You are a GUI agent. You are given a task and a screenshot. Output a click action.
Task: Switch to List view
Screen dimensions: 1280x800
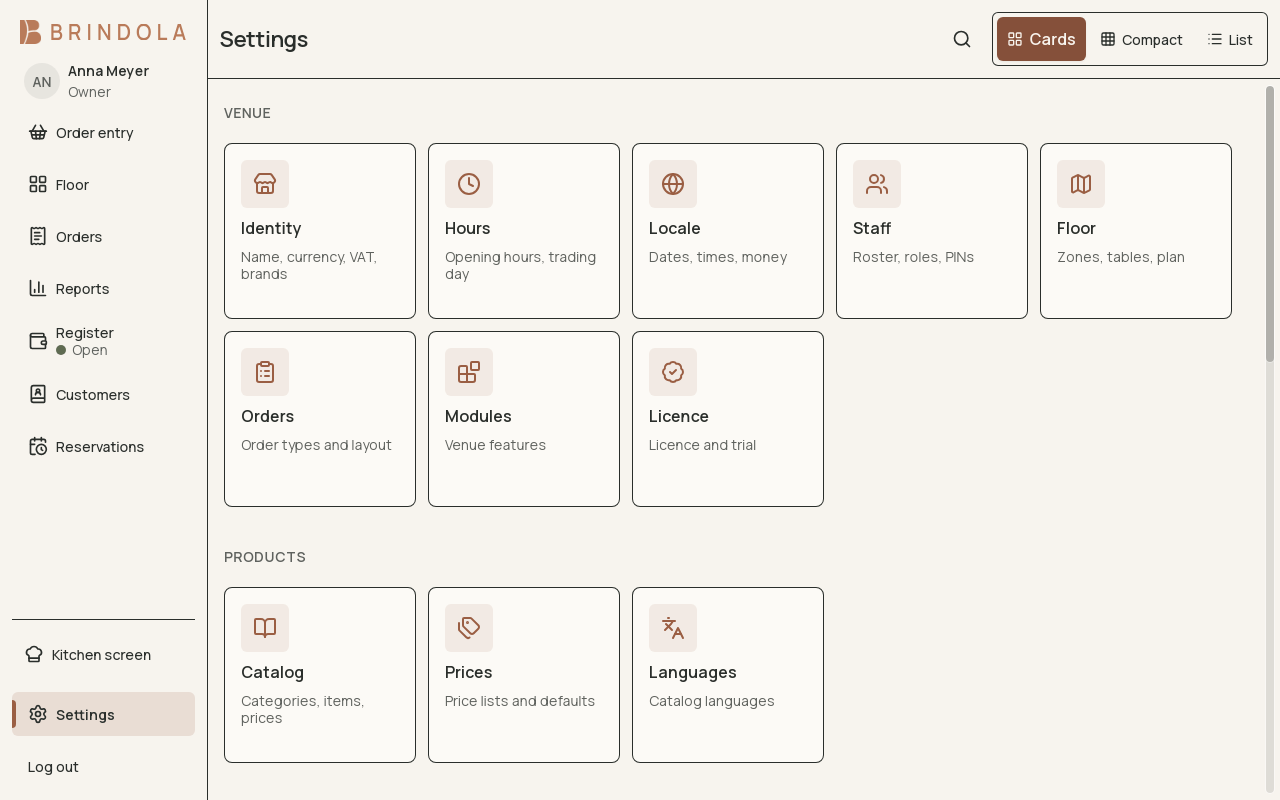(x=1230, y=39)
